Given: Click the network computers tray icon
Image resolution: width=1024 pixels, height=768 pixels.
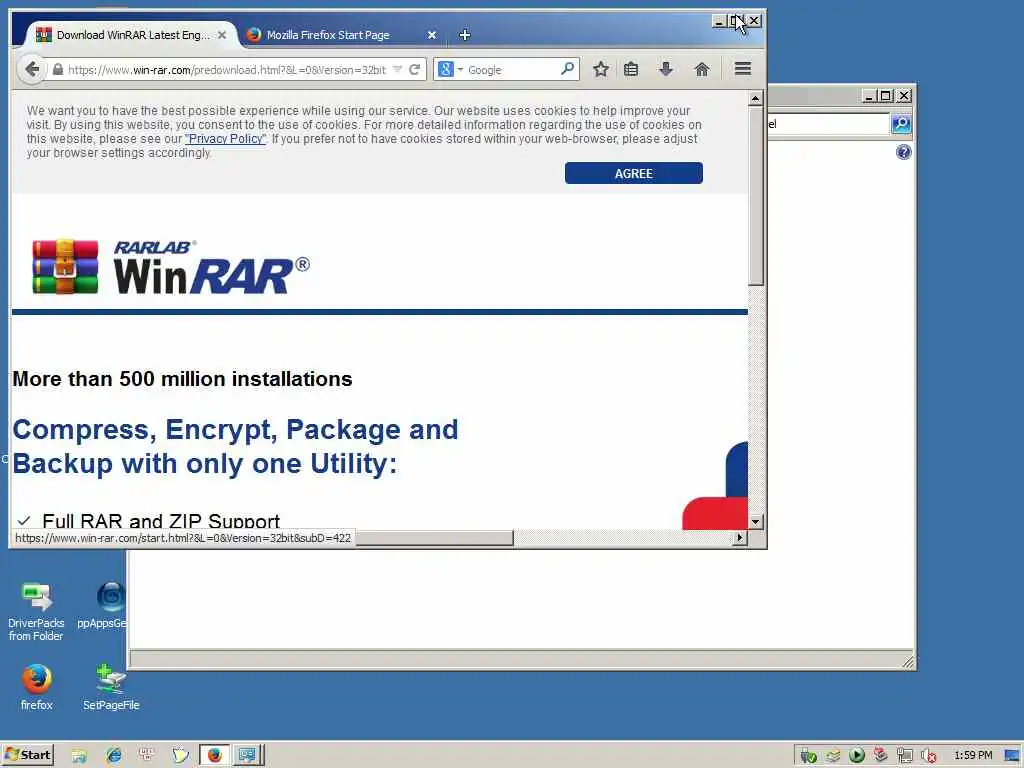Looking at the screenshot, I should (904, 756).
